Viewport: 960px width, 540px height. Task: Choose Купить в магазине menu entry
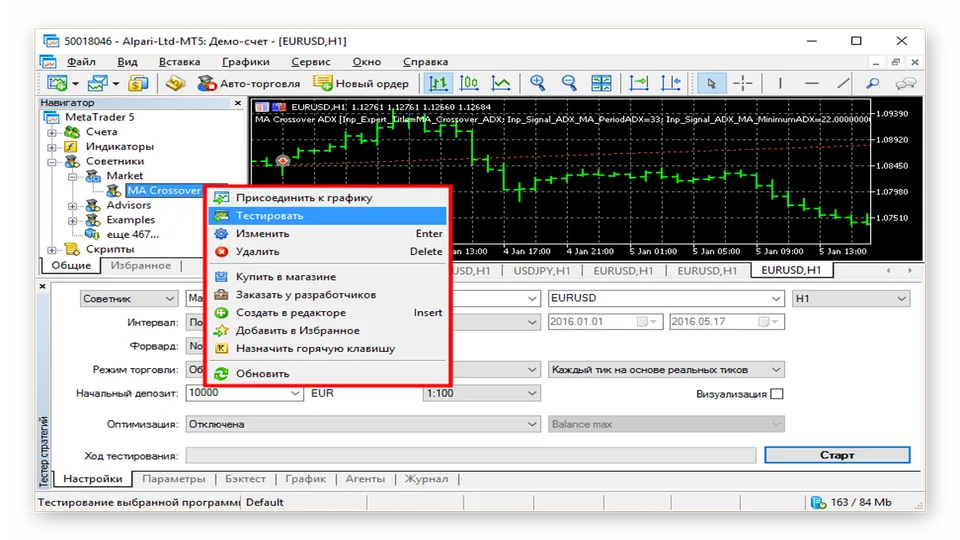(327, 277)
